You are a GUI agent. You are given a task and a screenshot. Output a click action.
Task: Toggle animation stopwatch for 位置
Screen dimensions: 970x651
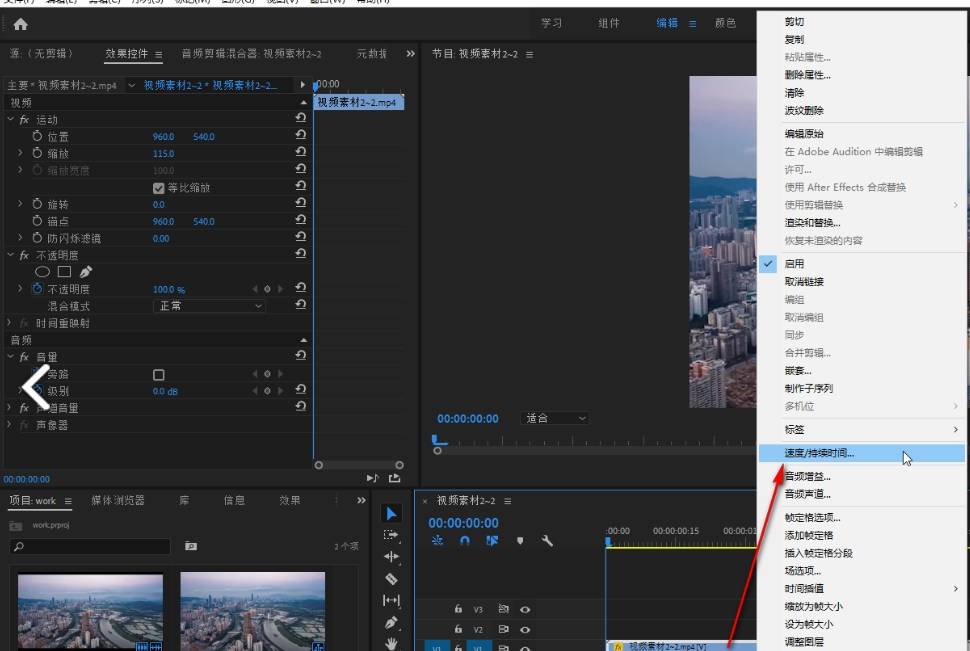pos(37,136)
